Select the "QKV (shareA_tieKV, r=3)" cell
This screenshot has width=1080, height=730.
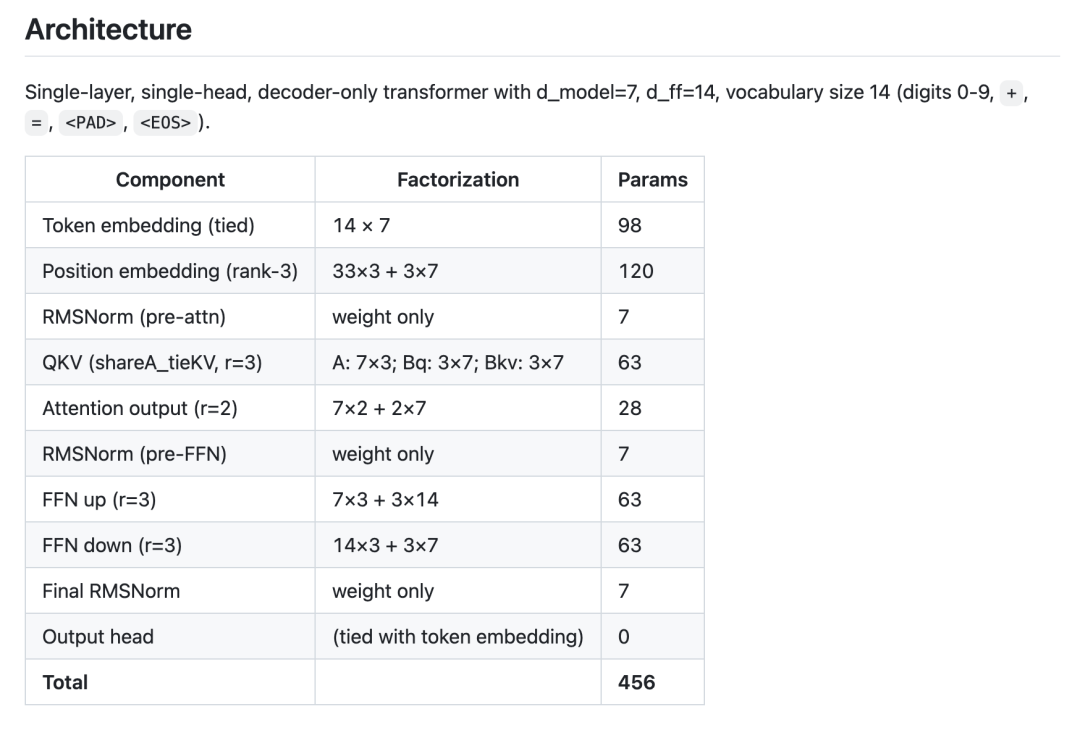point(152,363)
